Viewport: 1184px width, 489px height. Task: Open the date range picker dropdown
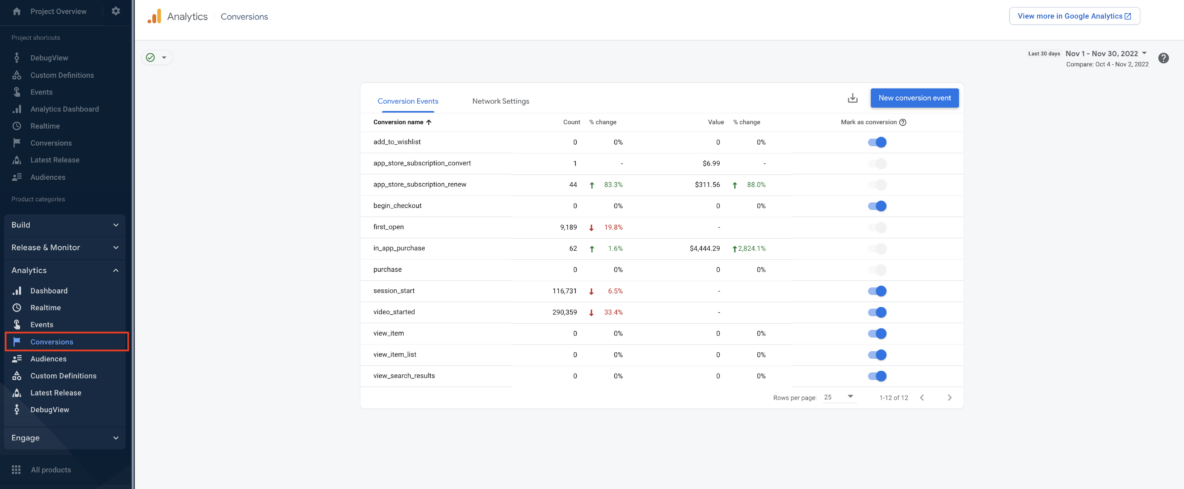(1107, 53)
